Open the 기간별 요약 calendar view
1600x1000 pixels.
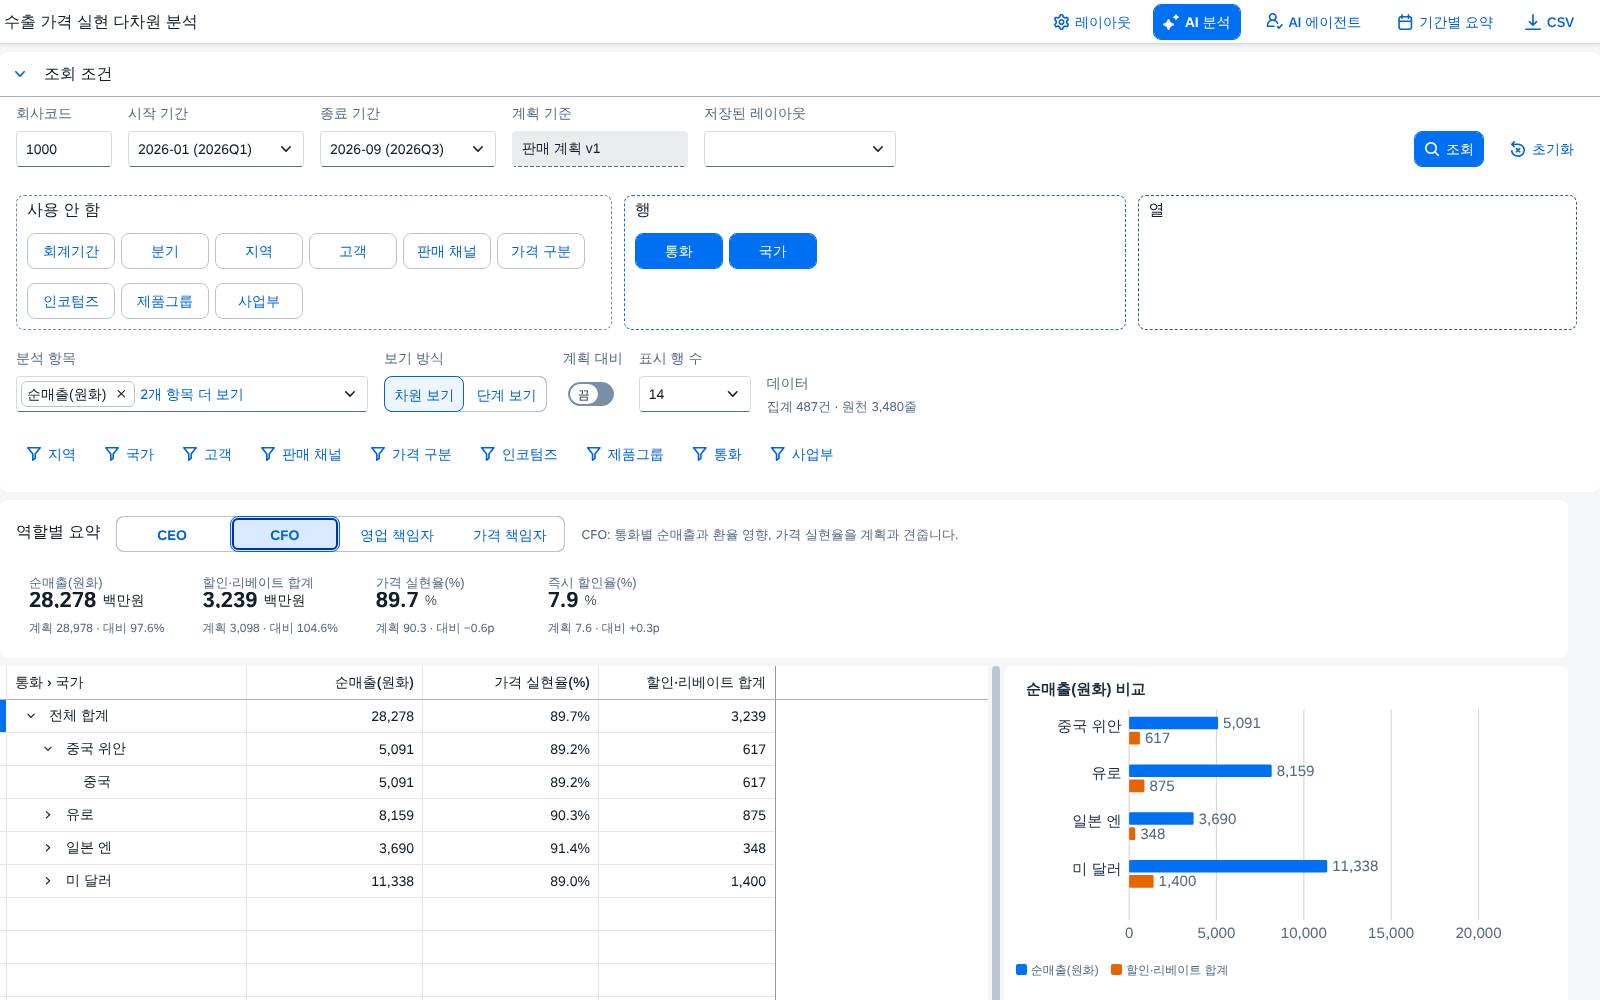[x=1445, y=22]
